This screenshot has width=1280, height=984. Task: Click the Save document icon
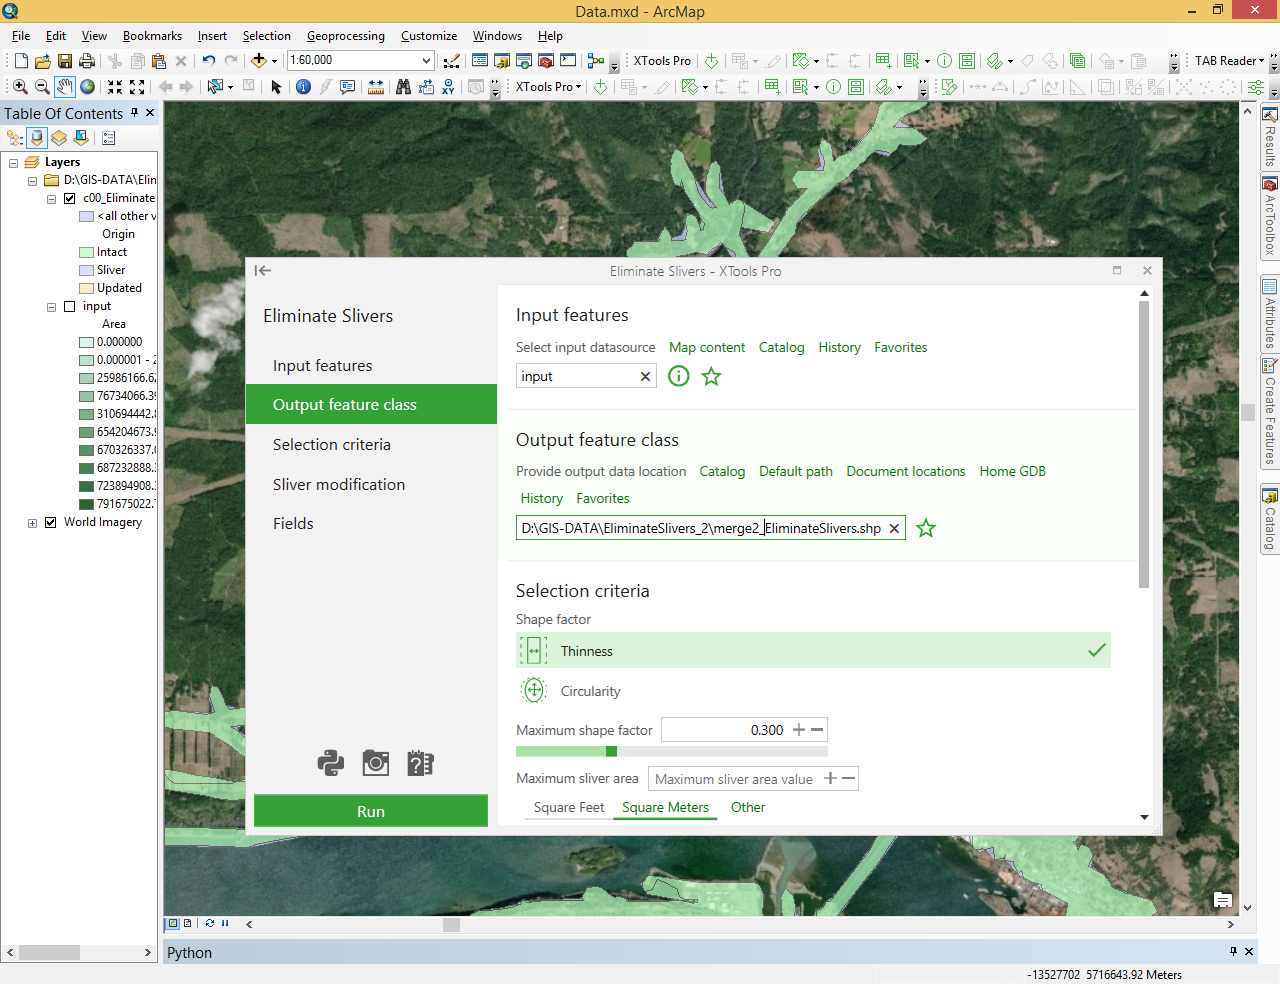coord(65,61)
